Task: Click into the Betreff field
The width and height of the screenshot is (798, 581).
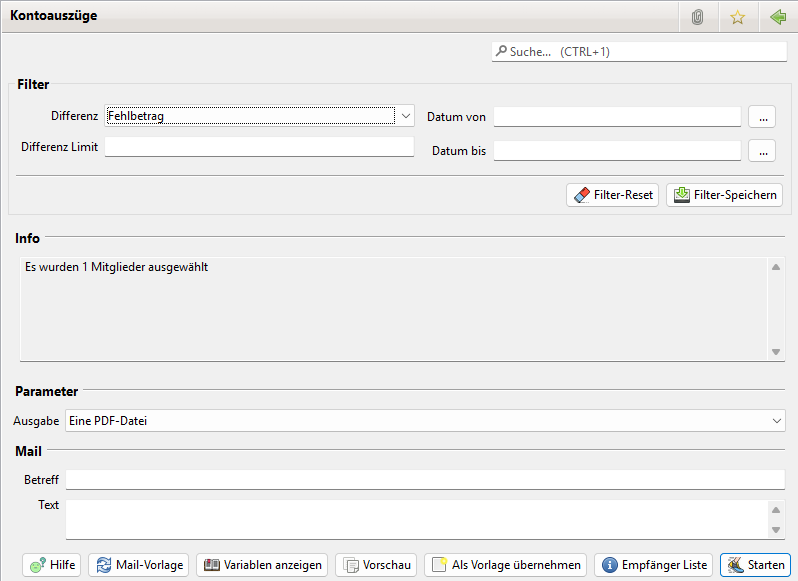Action: 425,480
